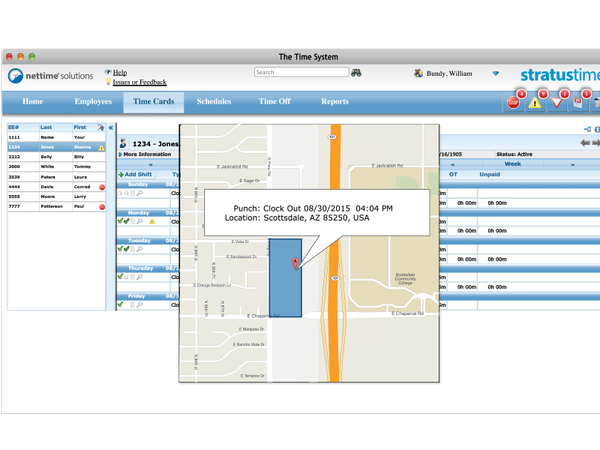Viewport: 600px width, 450px height.
Task: Select employee row 7777 Patterson Paul
Action: (56, 207)
